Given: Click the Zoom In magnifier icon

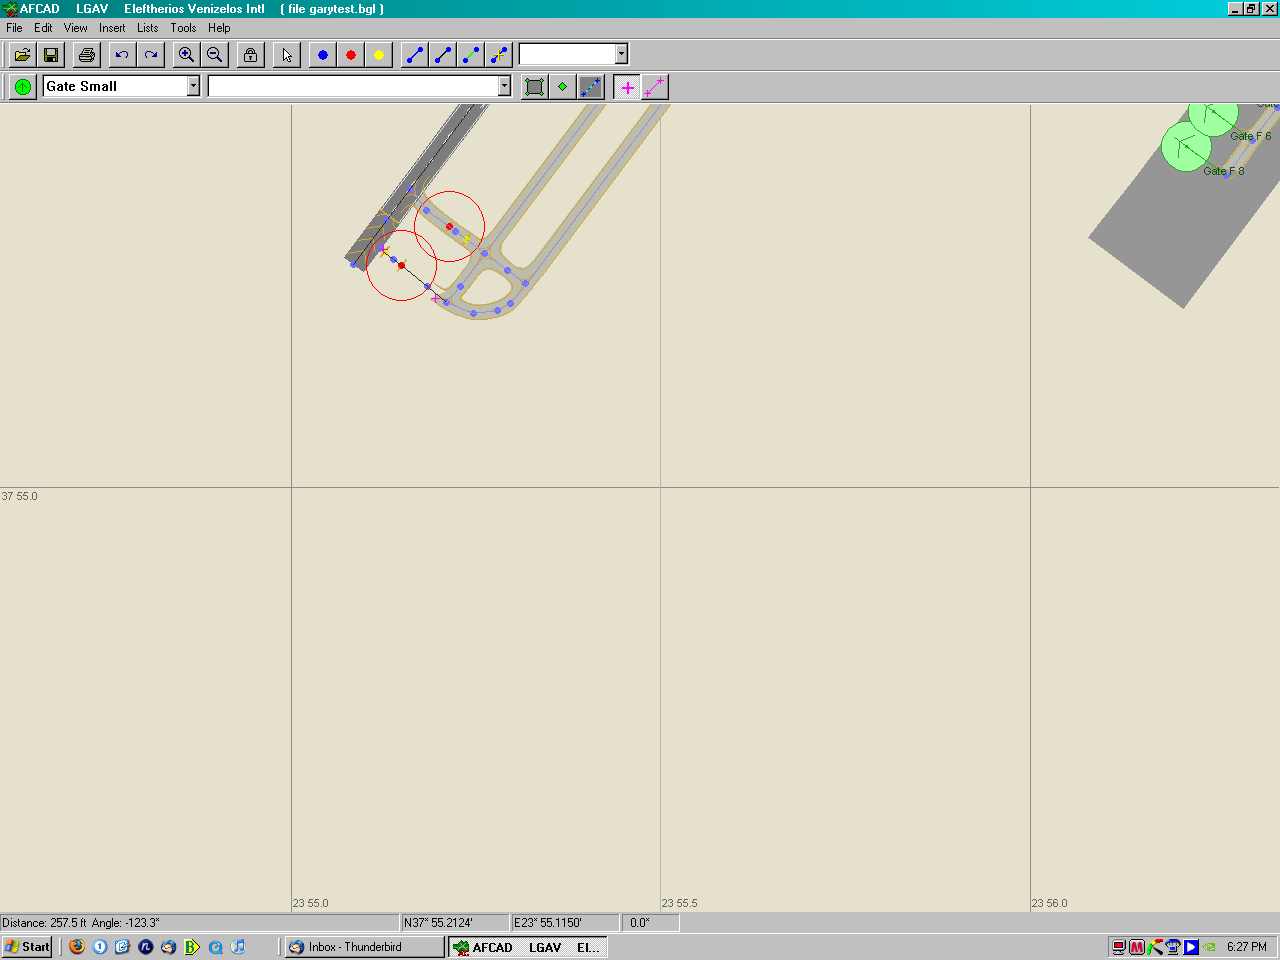Looking at the screenshot, I should click(x=186, y=55).
